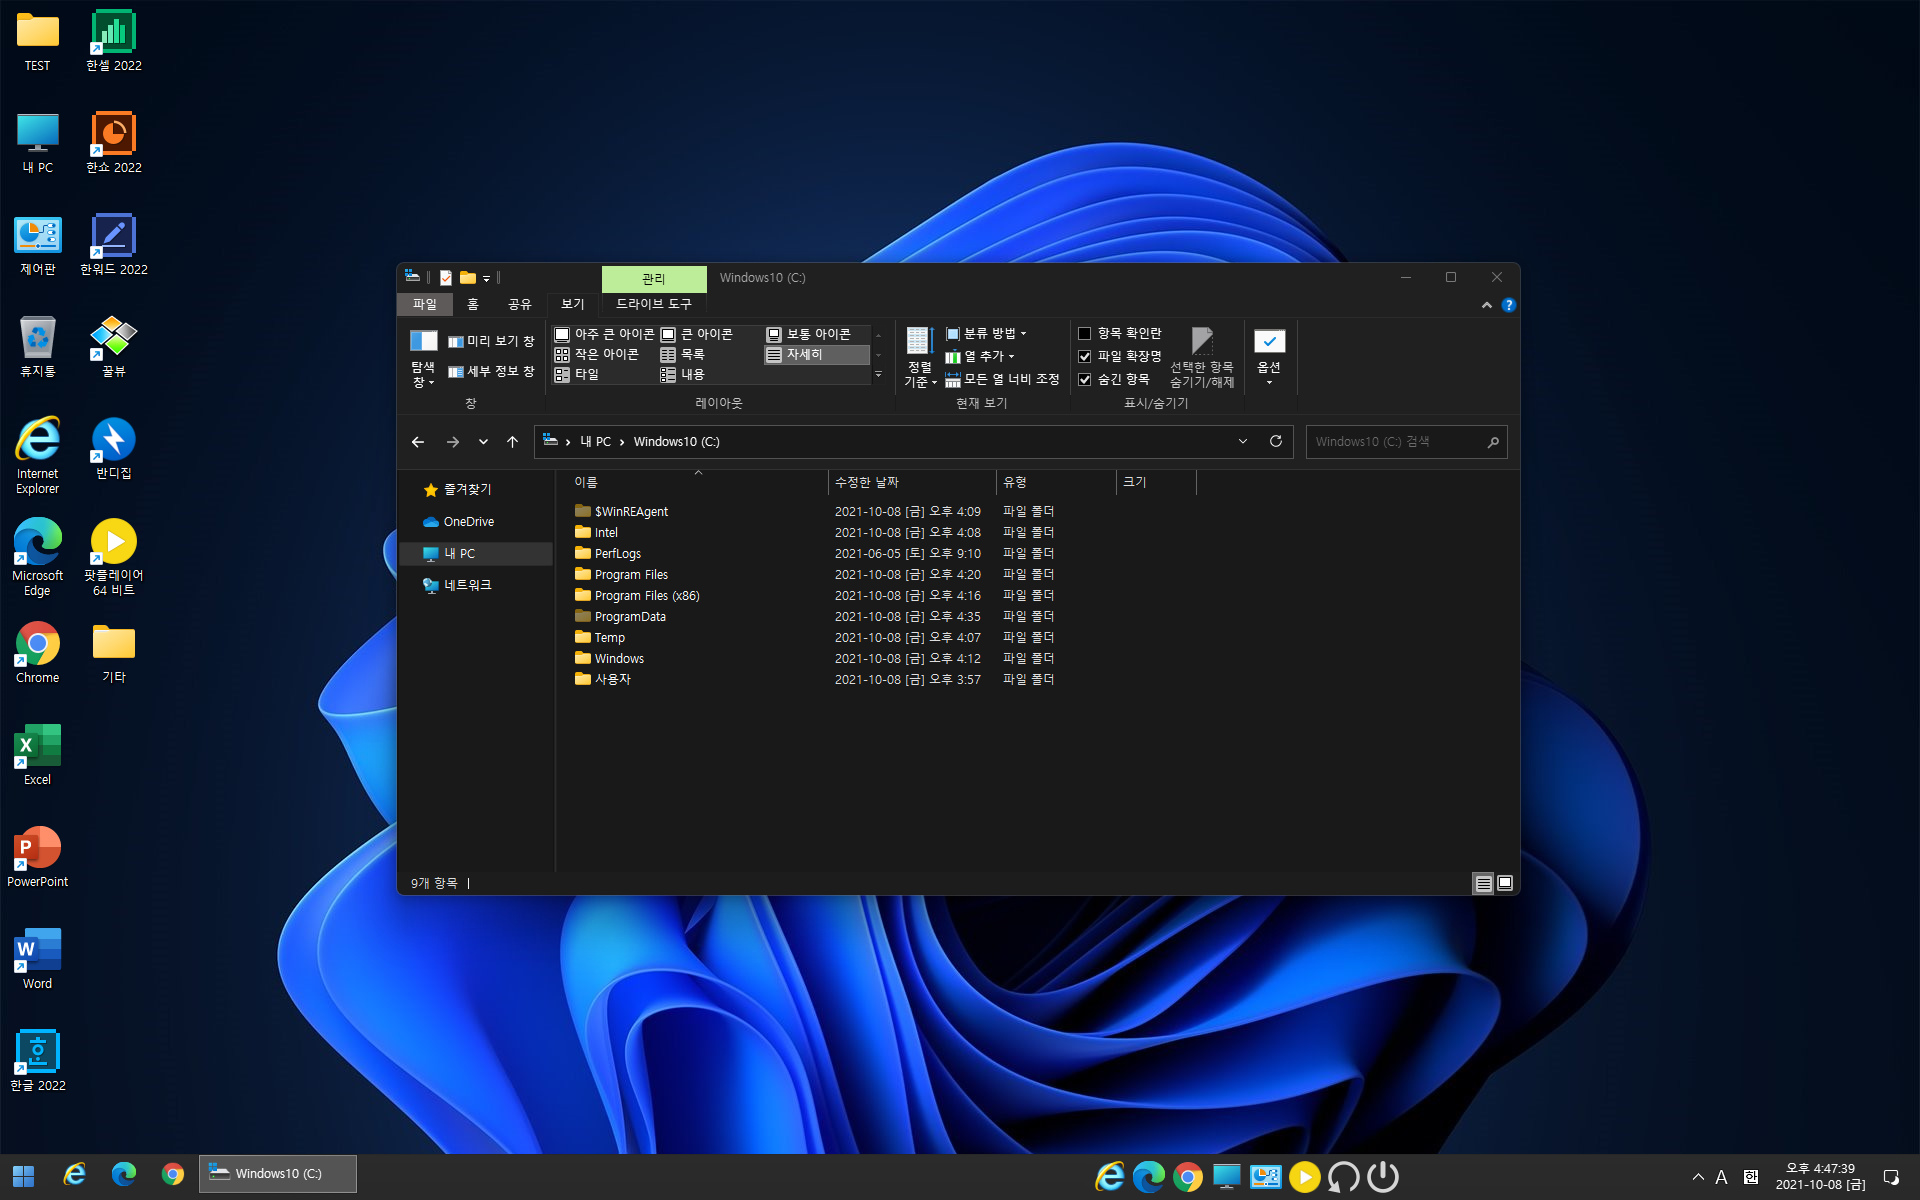1920x1200 pixels.
Task: Select the Windows folder row
Action: click(x=815, y=659)
